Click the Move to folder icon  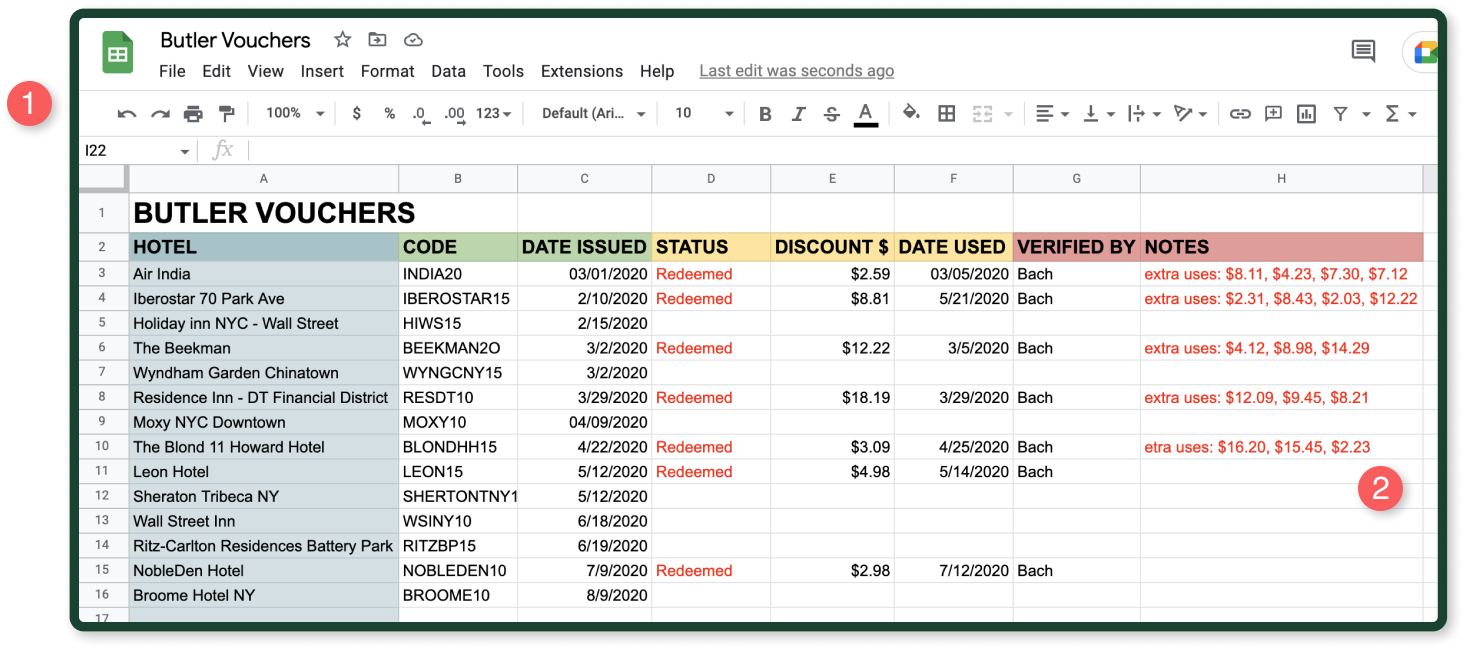point(377,40)
